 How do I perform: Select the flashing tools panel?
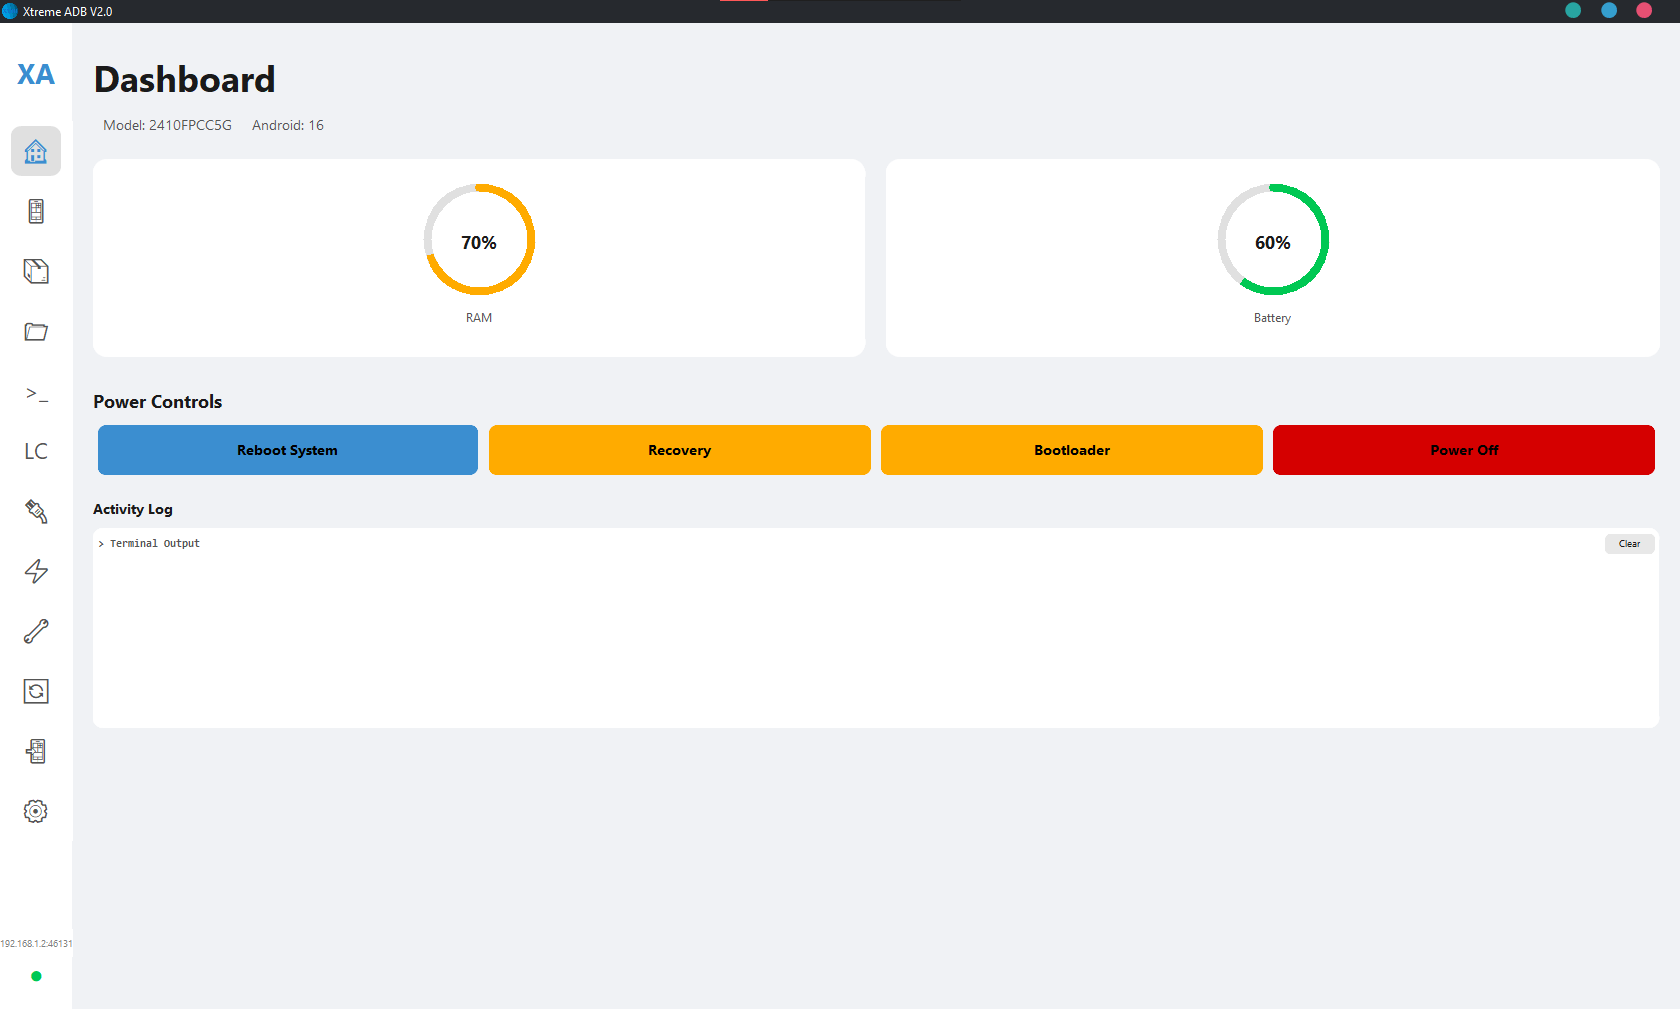(35, 511)
